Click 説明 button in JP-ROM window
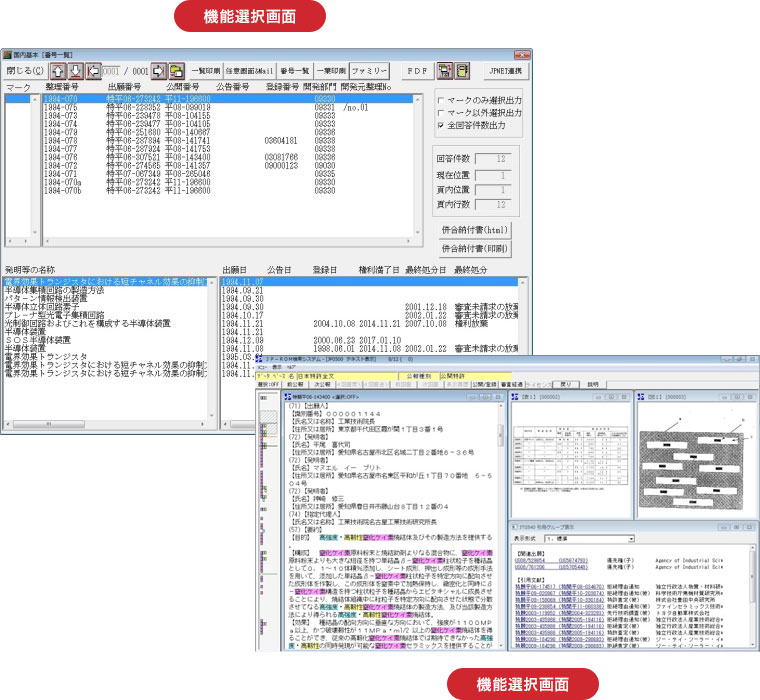Viewport: 760px width, 700px height. 593,384
